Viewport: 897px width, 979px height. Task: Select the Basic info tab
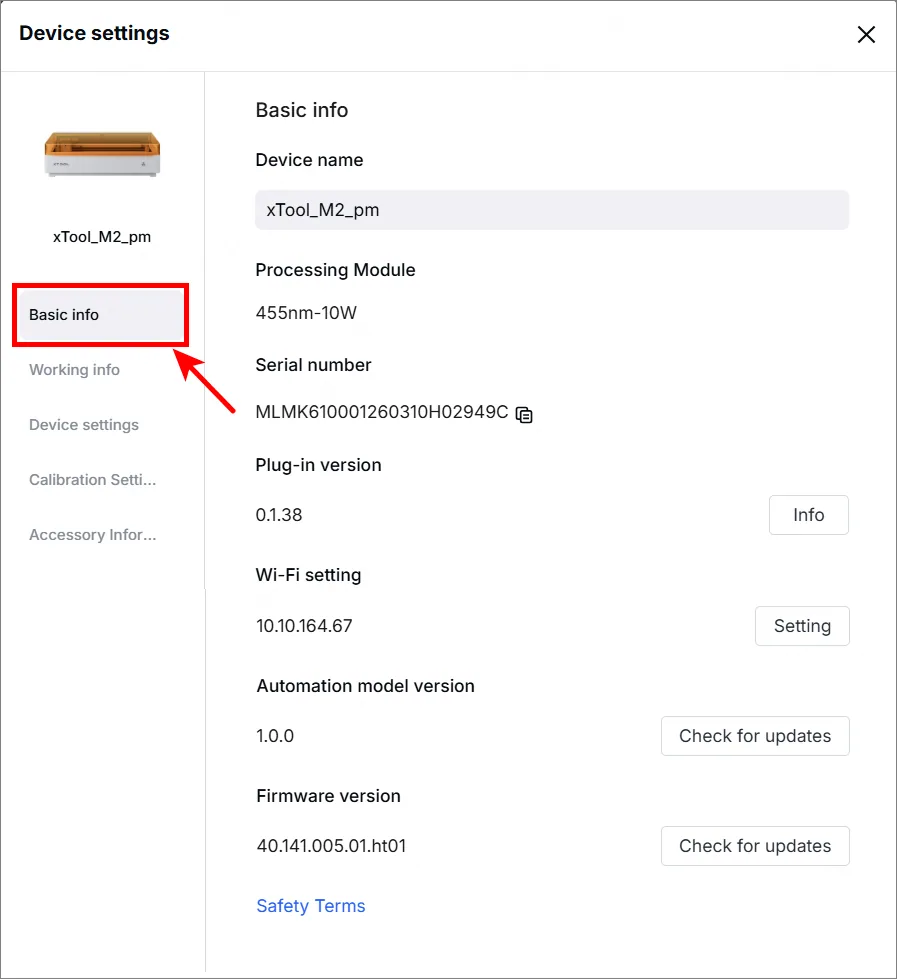click(100, 315)
